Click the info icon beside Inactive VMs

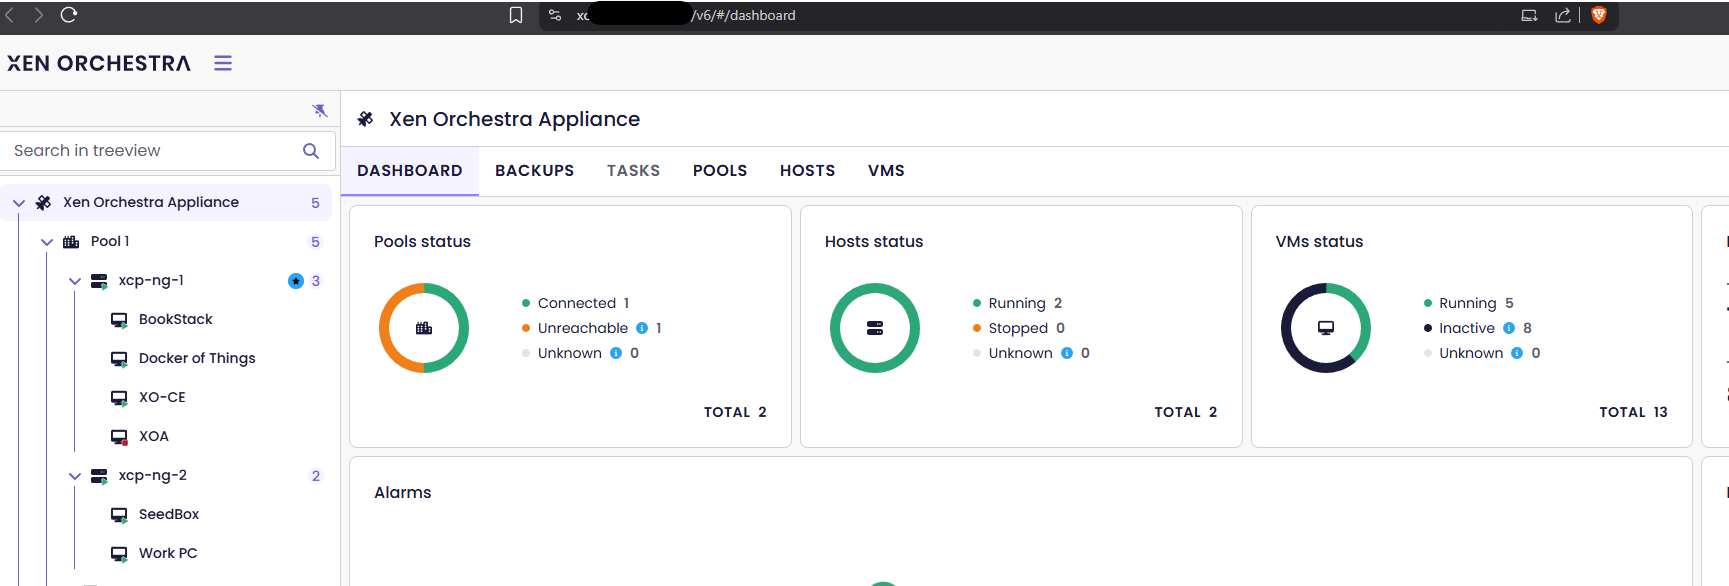(x=1509, y=328)
